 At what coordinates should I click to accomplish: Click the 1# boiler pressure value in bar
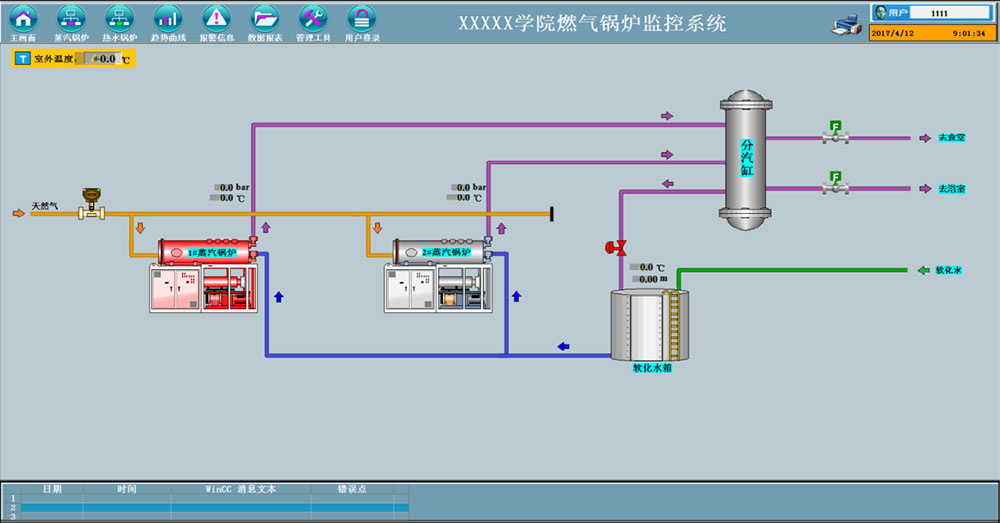click(x=224, y=188)
